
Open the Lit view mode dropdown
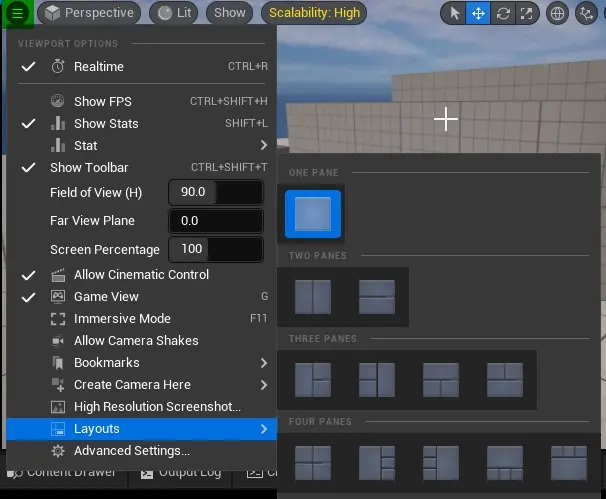tap(174, 13)
